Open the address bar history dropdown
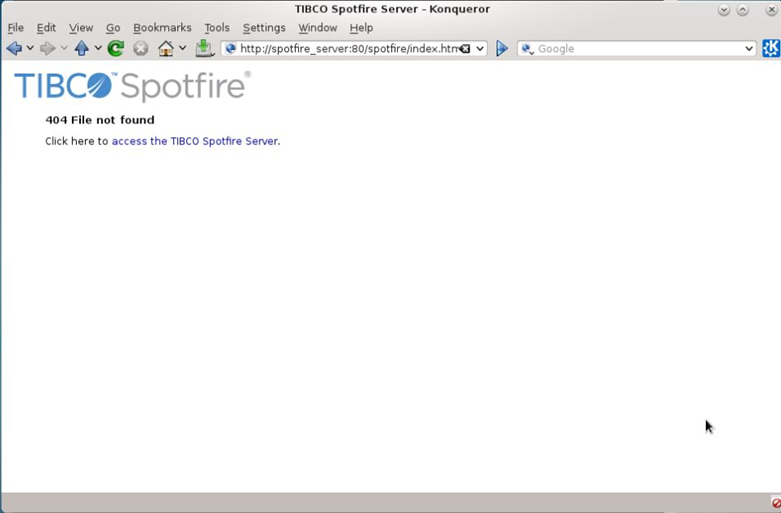This screenshot has width=781, height=513. pyautogui.click(x=480, y=49)
